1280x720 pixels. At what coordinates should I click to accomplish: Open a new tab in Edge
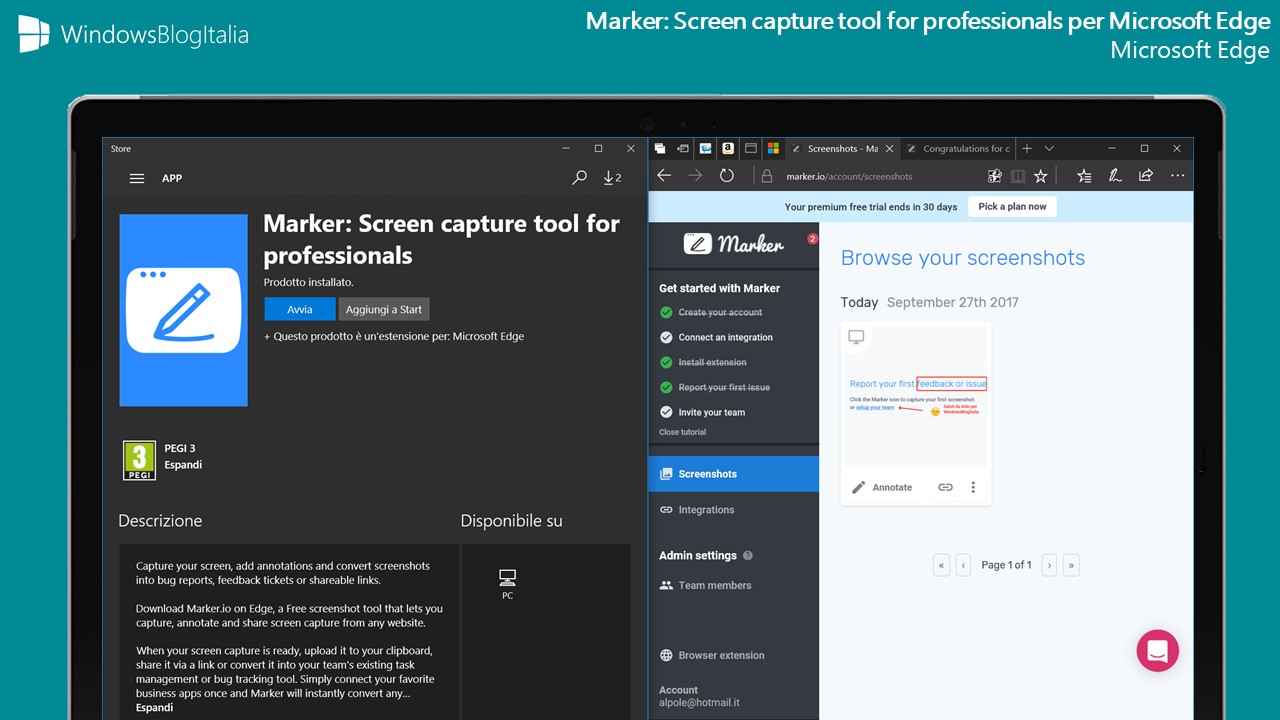click(1027, 148)
